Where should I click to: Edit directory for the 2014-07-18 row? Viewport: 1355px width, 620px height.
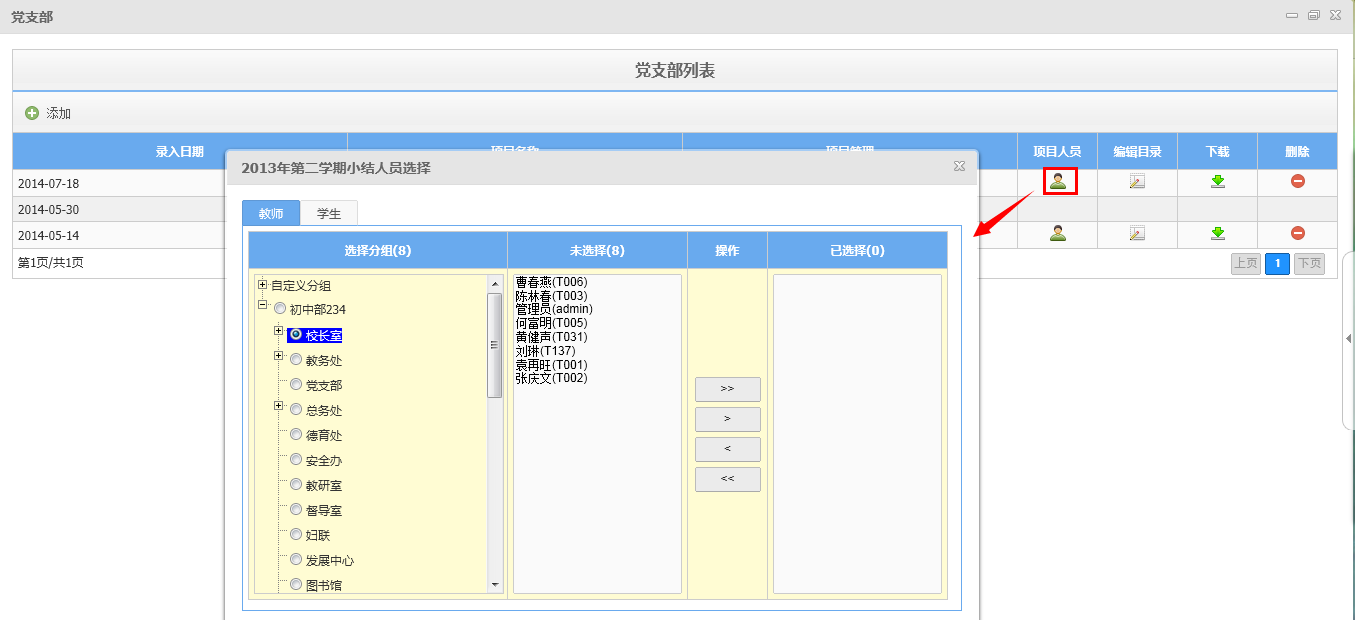1137,181
